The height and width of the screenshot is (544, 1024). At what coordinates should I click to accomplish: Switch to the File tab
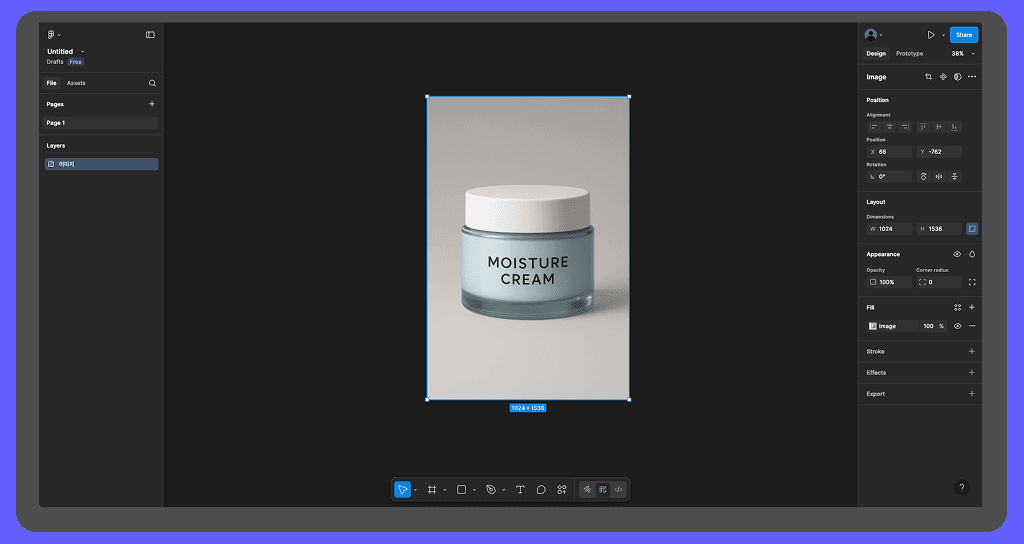pos(52,83)
